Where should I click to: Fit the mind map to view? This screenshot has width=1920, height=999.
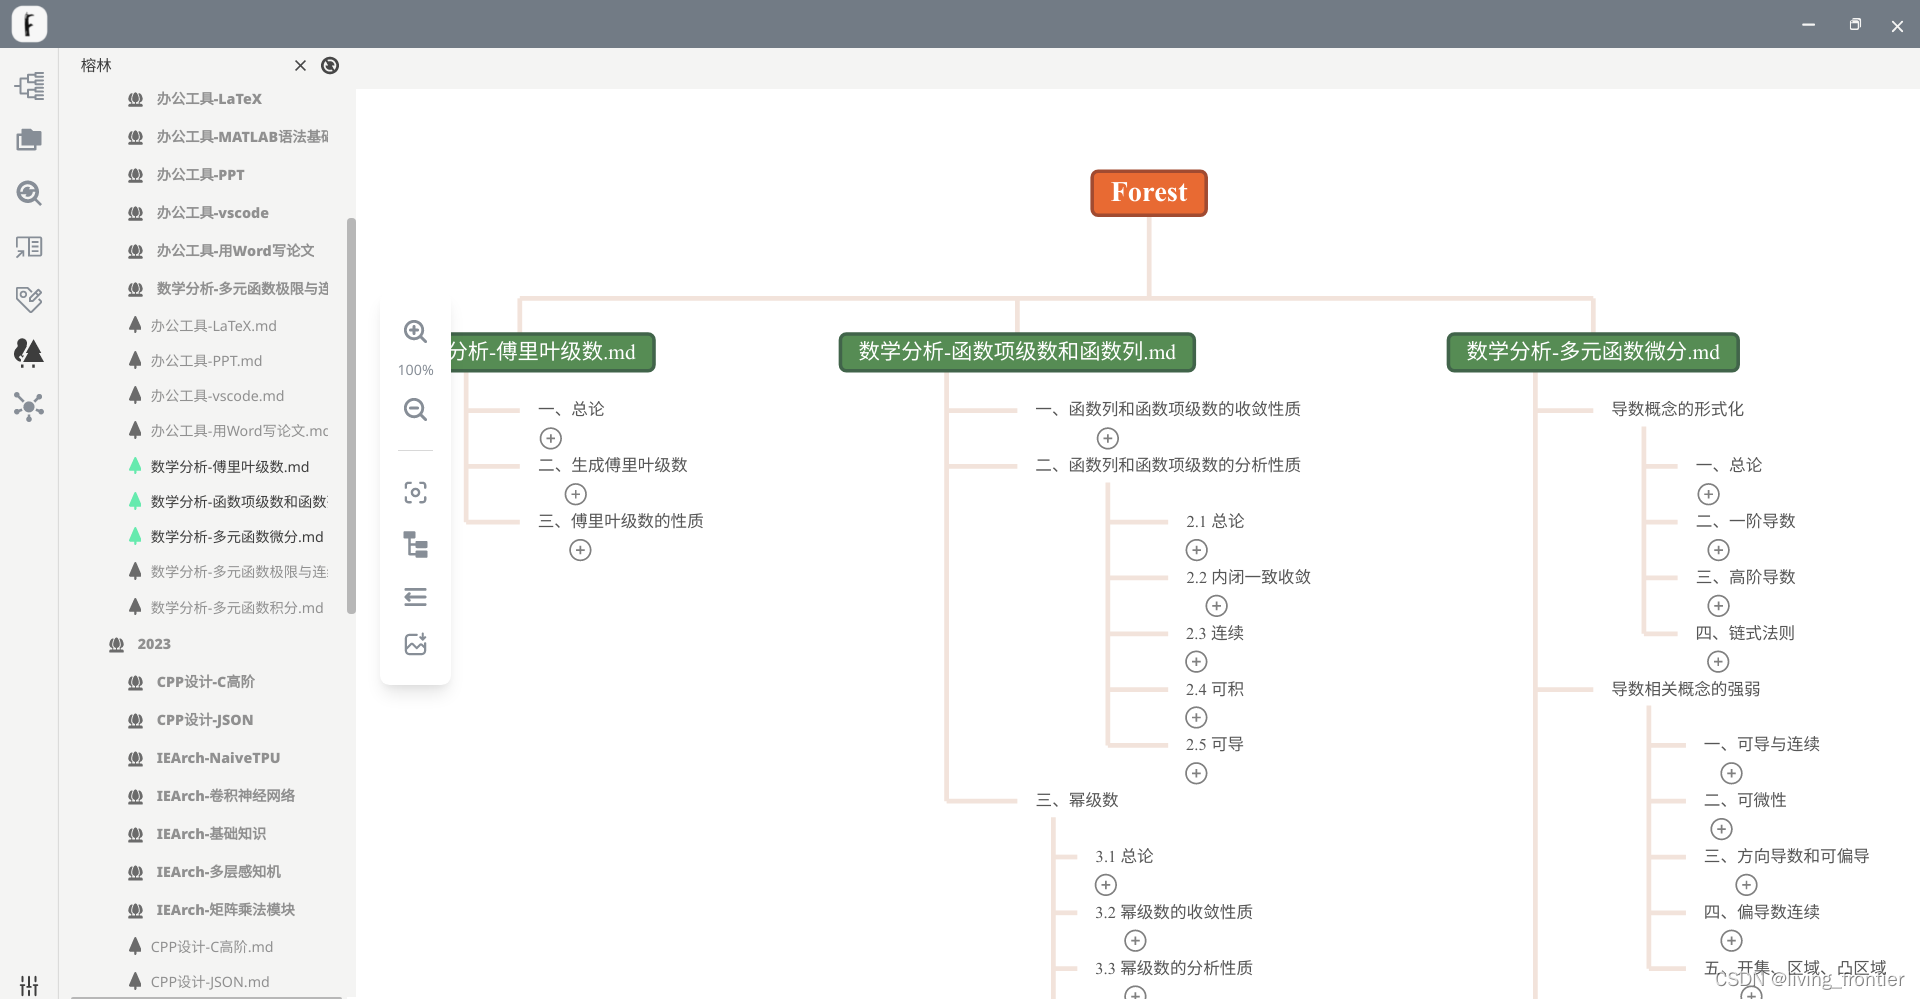[415, 492]
